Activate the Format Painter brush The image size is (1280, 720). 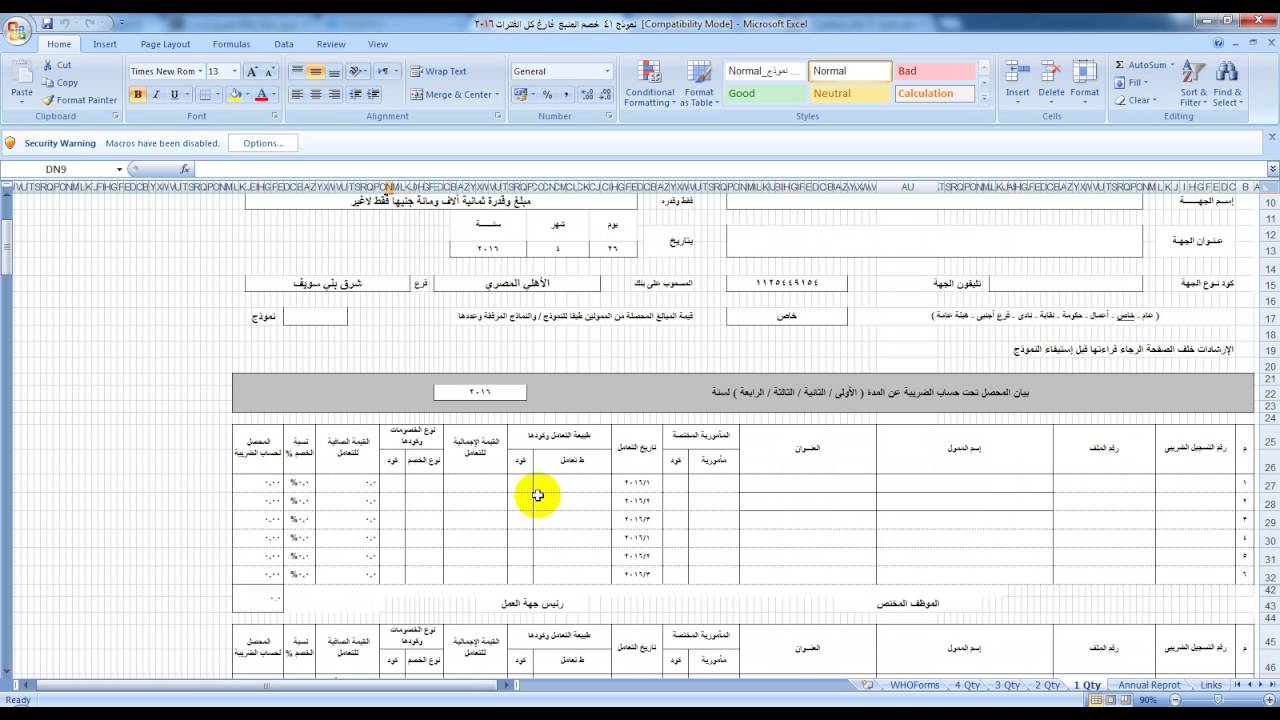click(79, 100)
